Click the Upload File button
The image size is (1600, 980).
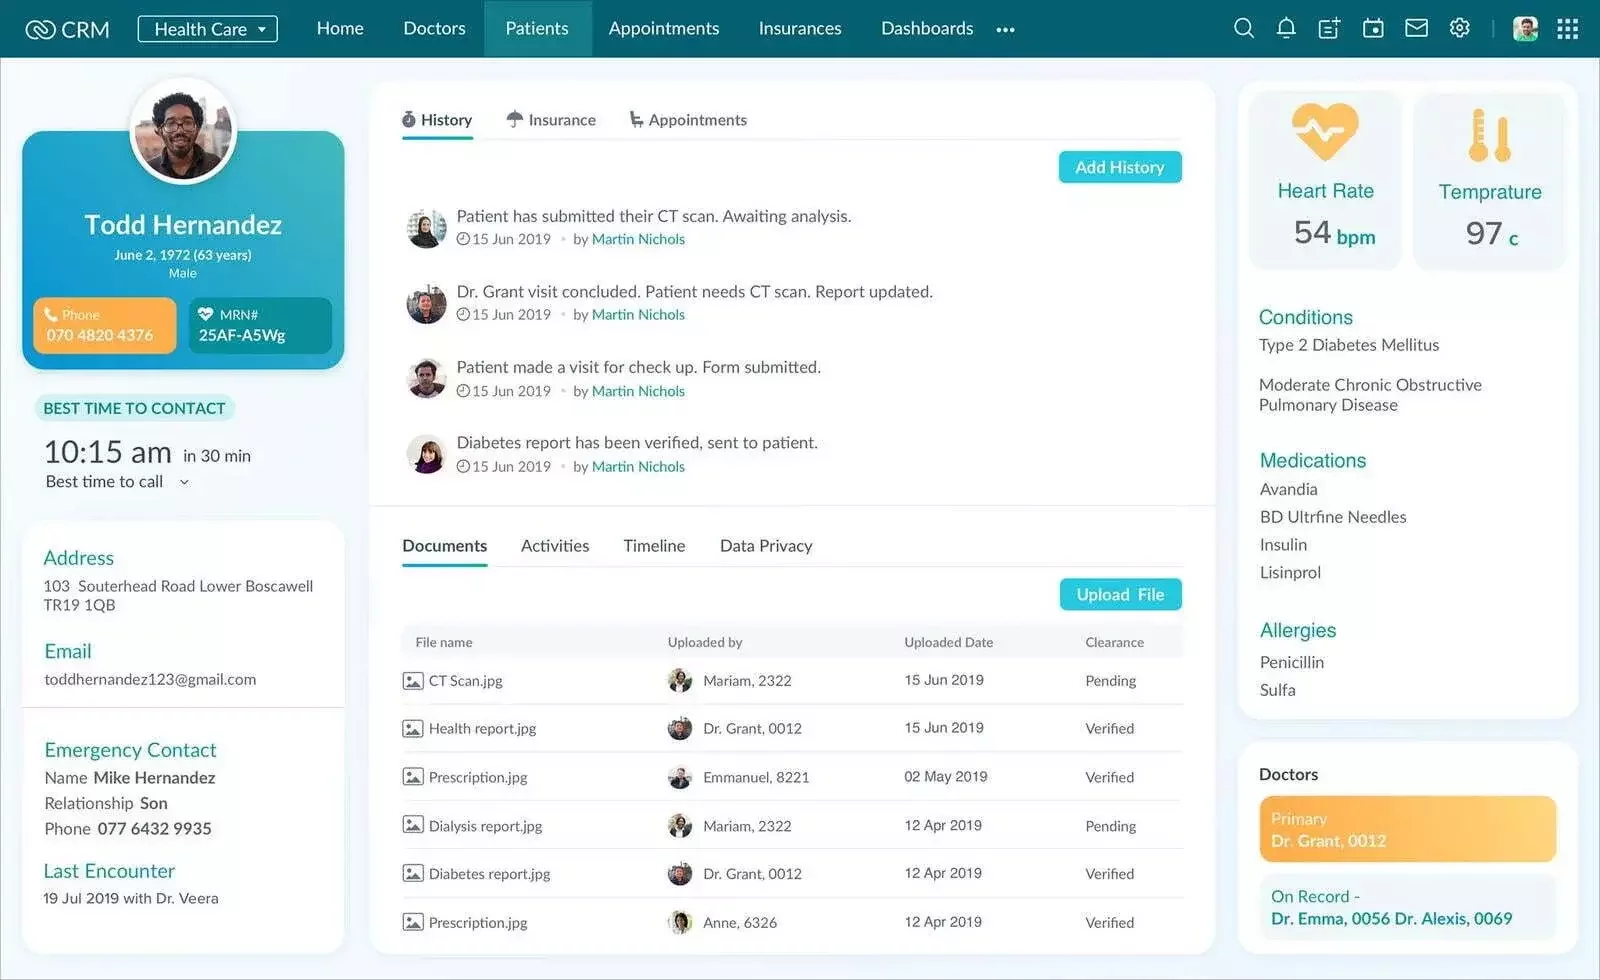click(x=1120, y=594)
